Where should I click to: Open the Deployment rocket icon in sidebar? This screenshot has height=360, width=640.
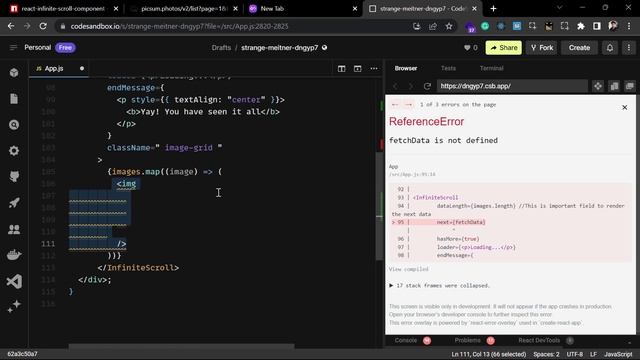point(14,203)
